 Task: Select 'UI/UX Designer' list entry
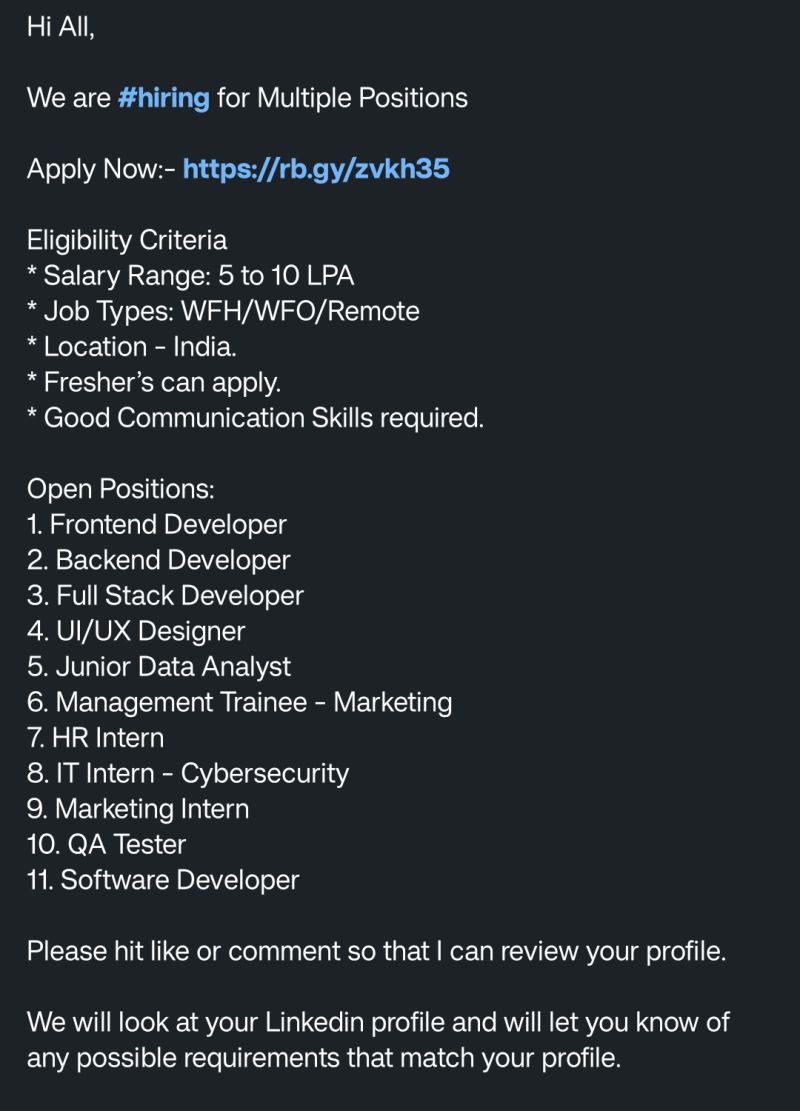(x=136, y=631)
